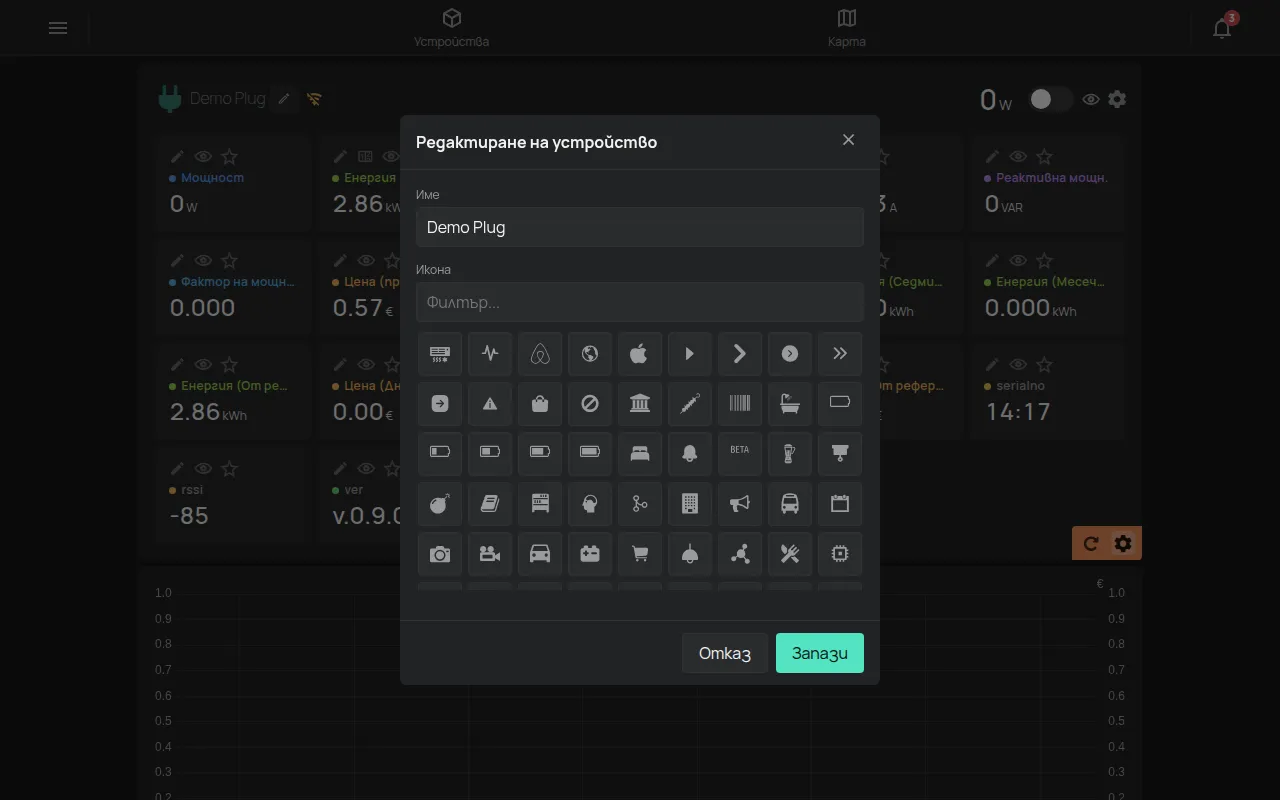Image resolution: width=1280 pixels, height=800 pixels.
Task: Open the Устройства devices tab
Action: pos(452,28)
